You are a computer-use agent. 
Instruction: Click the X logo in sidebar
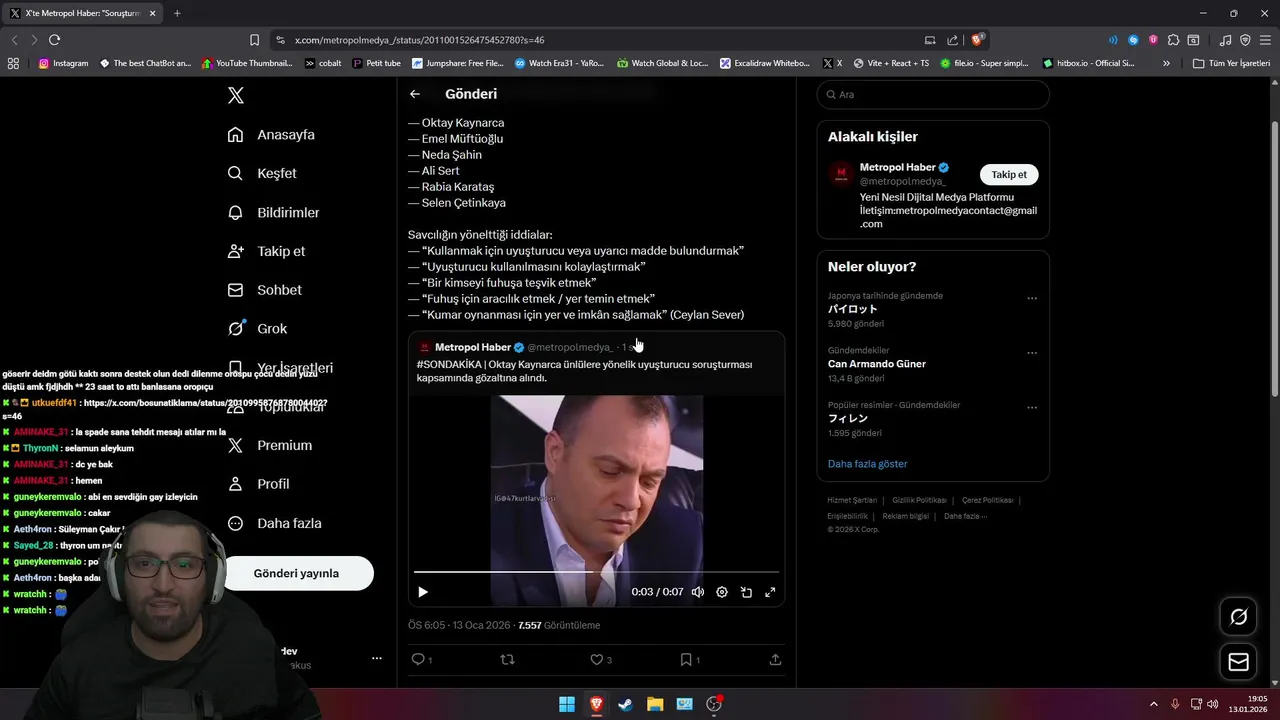[235, 95]
